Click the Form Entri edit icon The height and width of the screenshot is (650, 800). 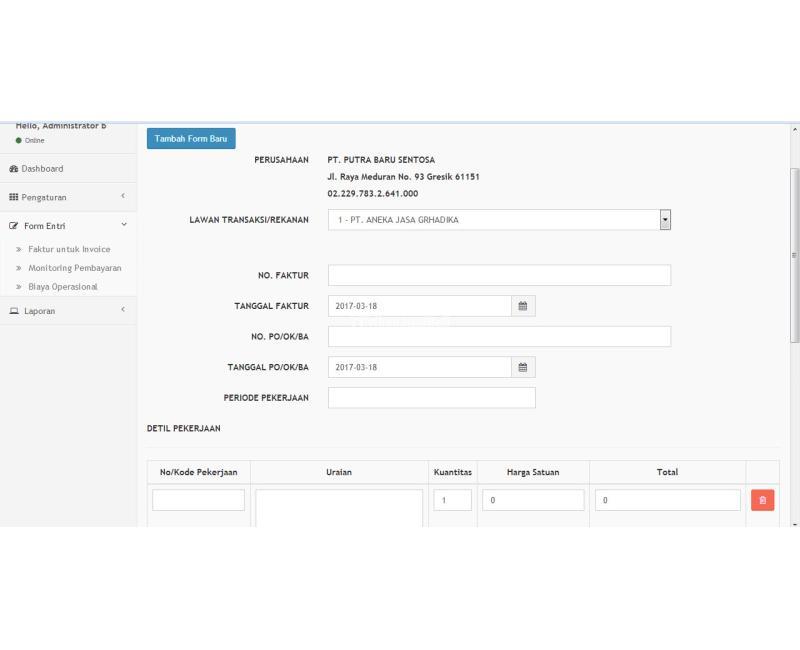[14, 226]
